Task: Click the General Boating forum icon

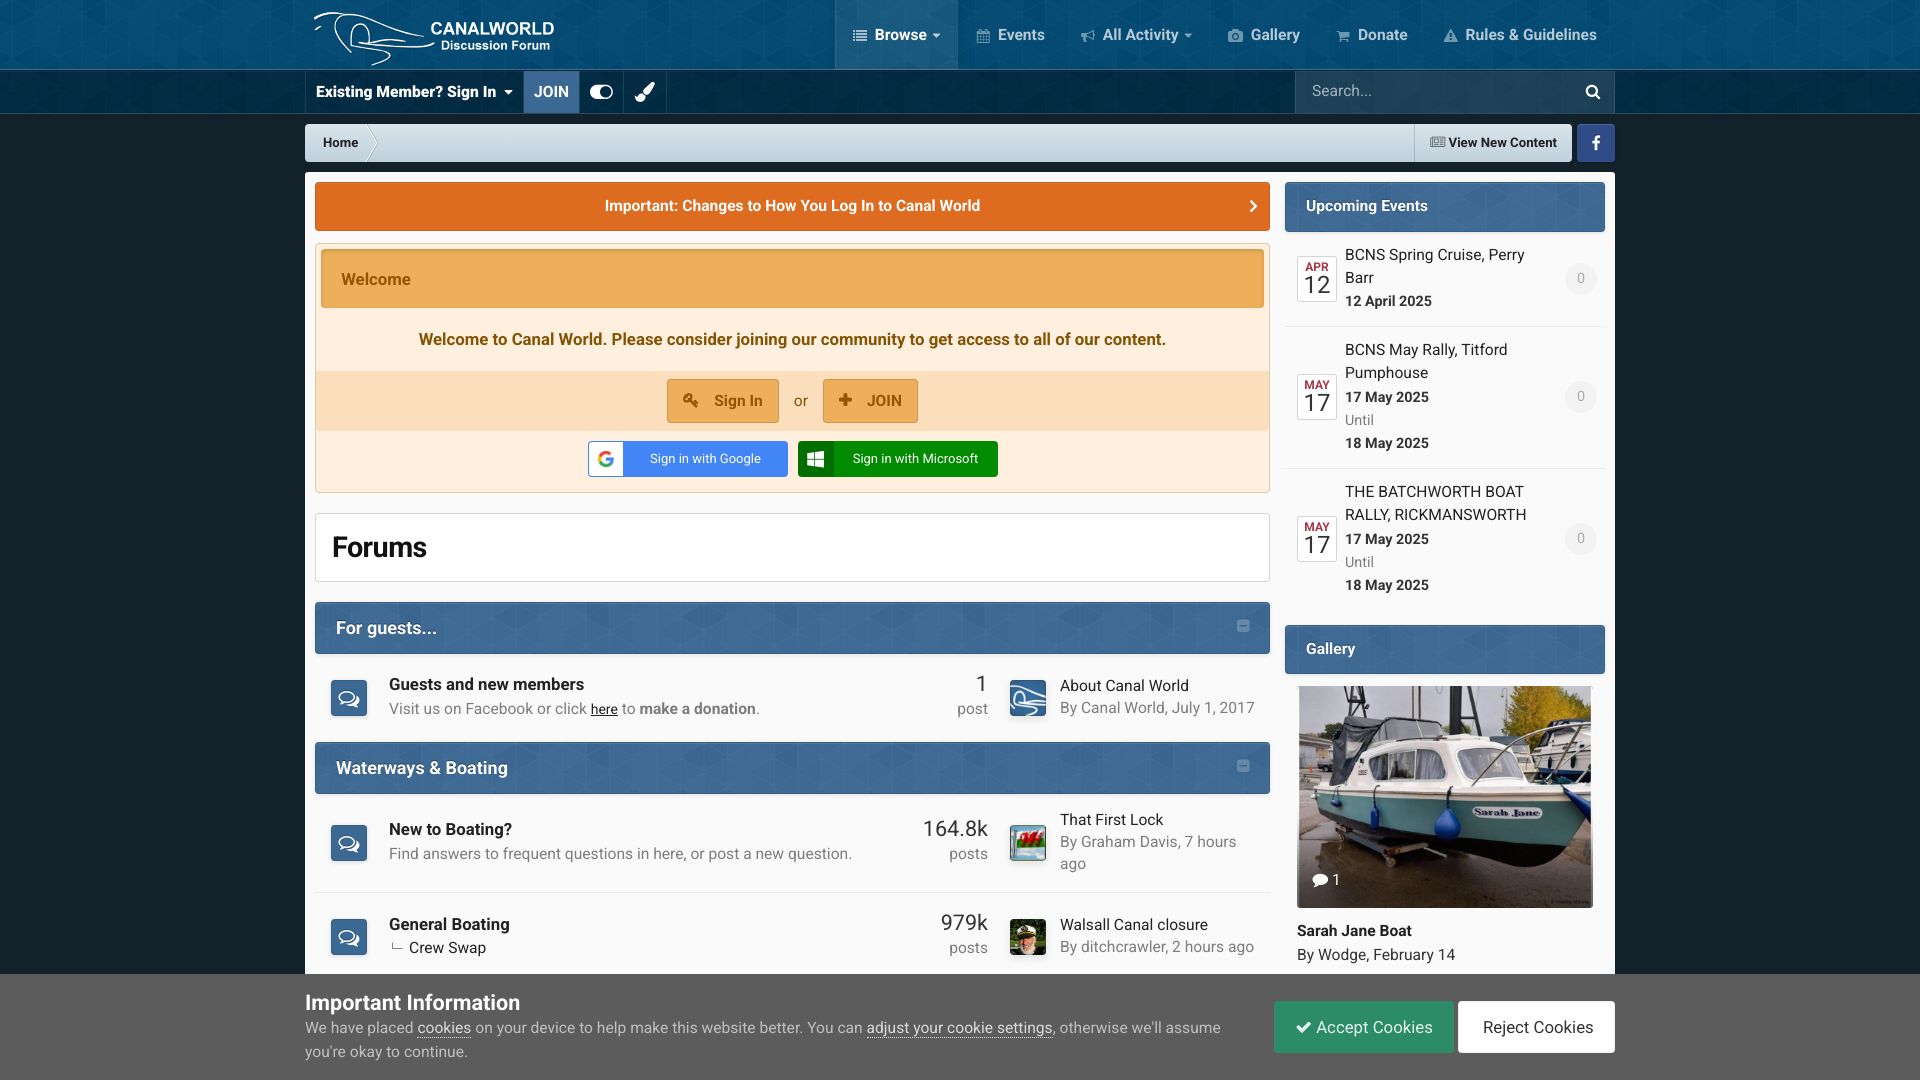Action: point(349,937)
